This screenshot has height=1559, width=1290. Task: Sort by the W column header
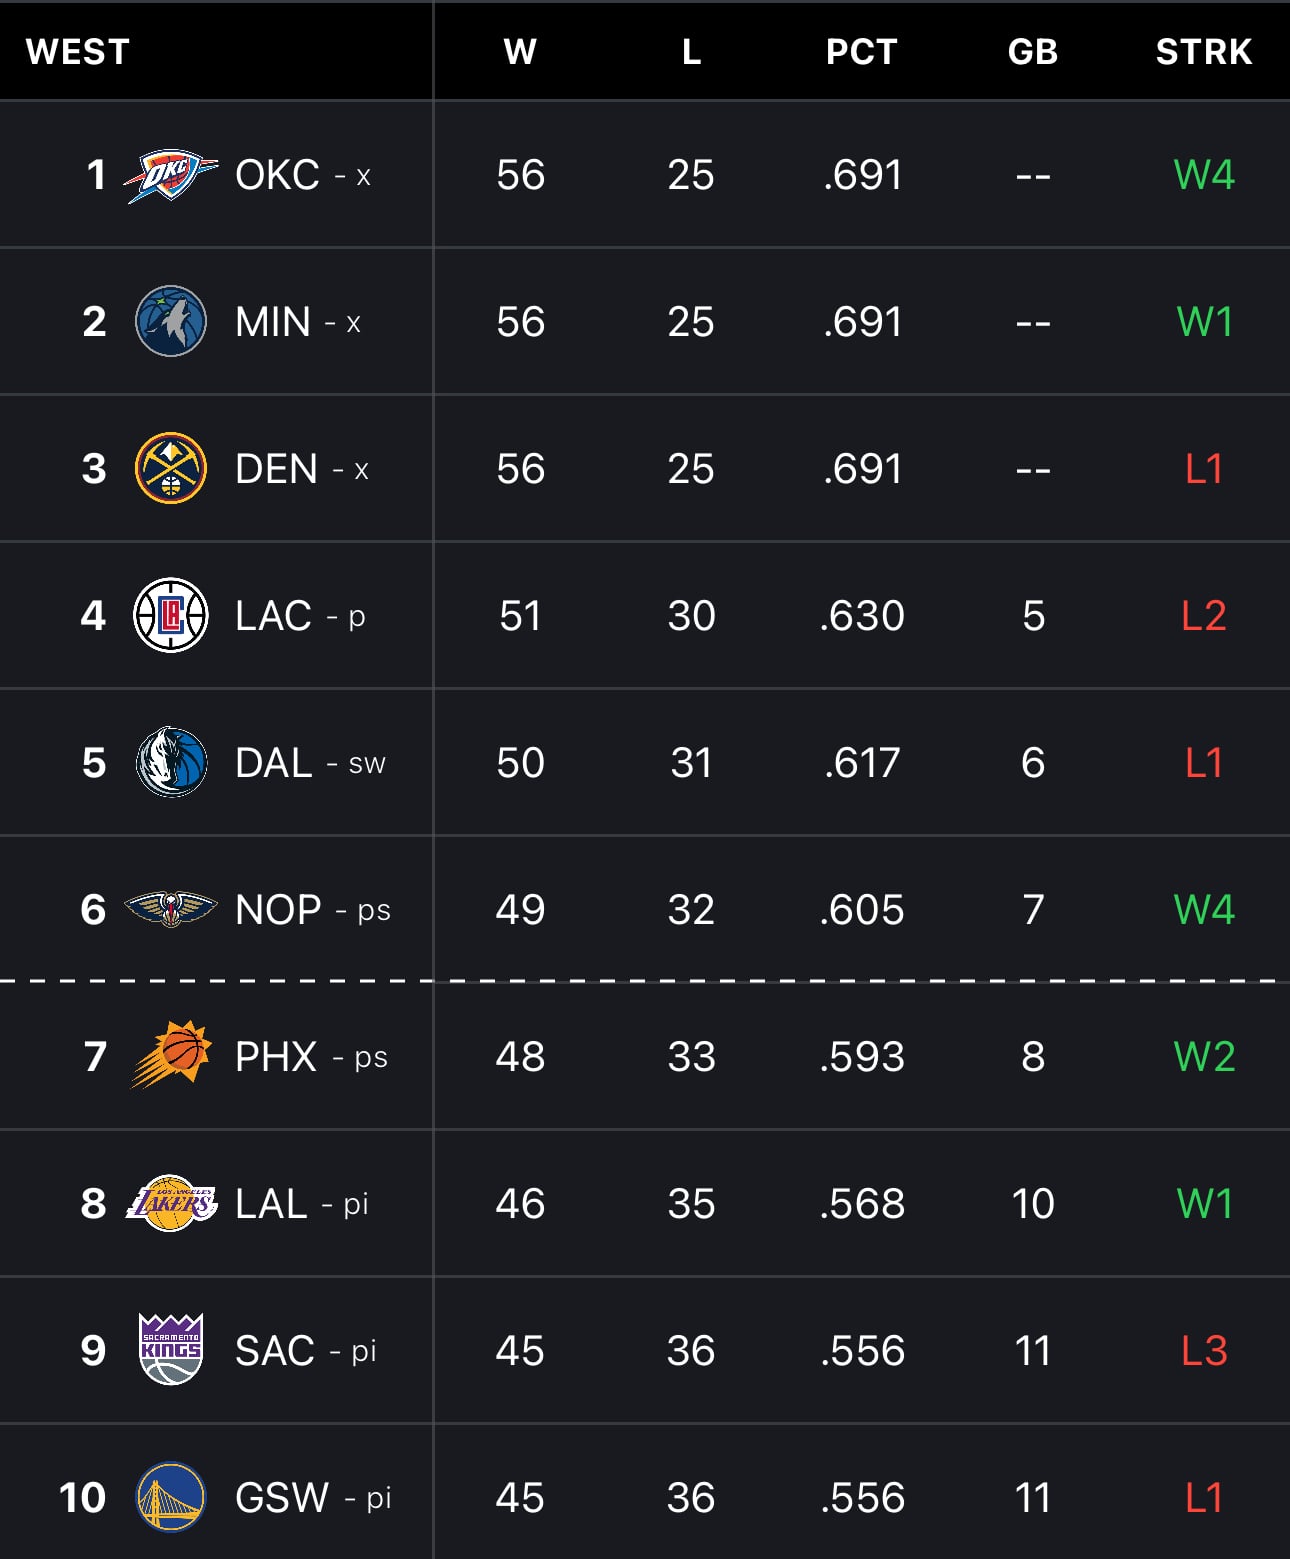(520, 52)
